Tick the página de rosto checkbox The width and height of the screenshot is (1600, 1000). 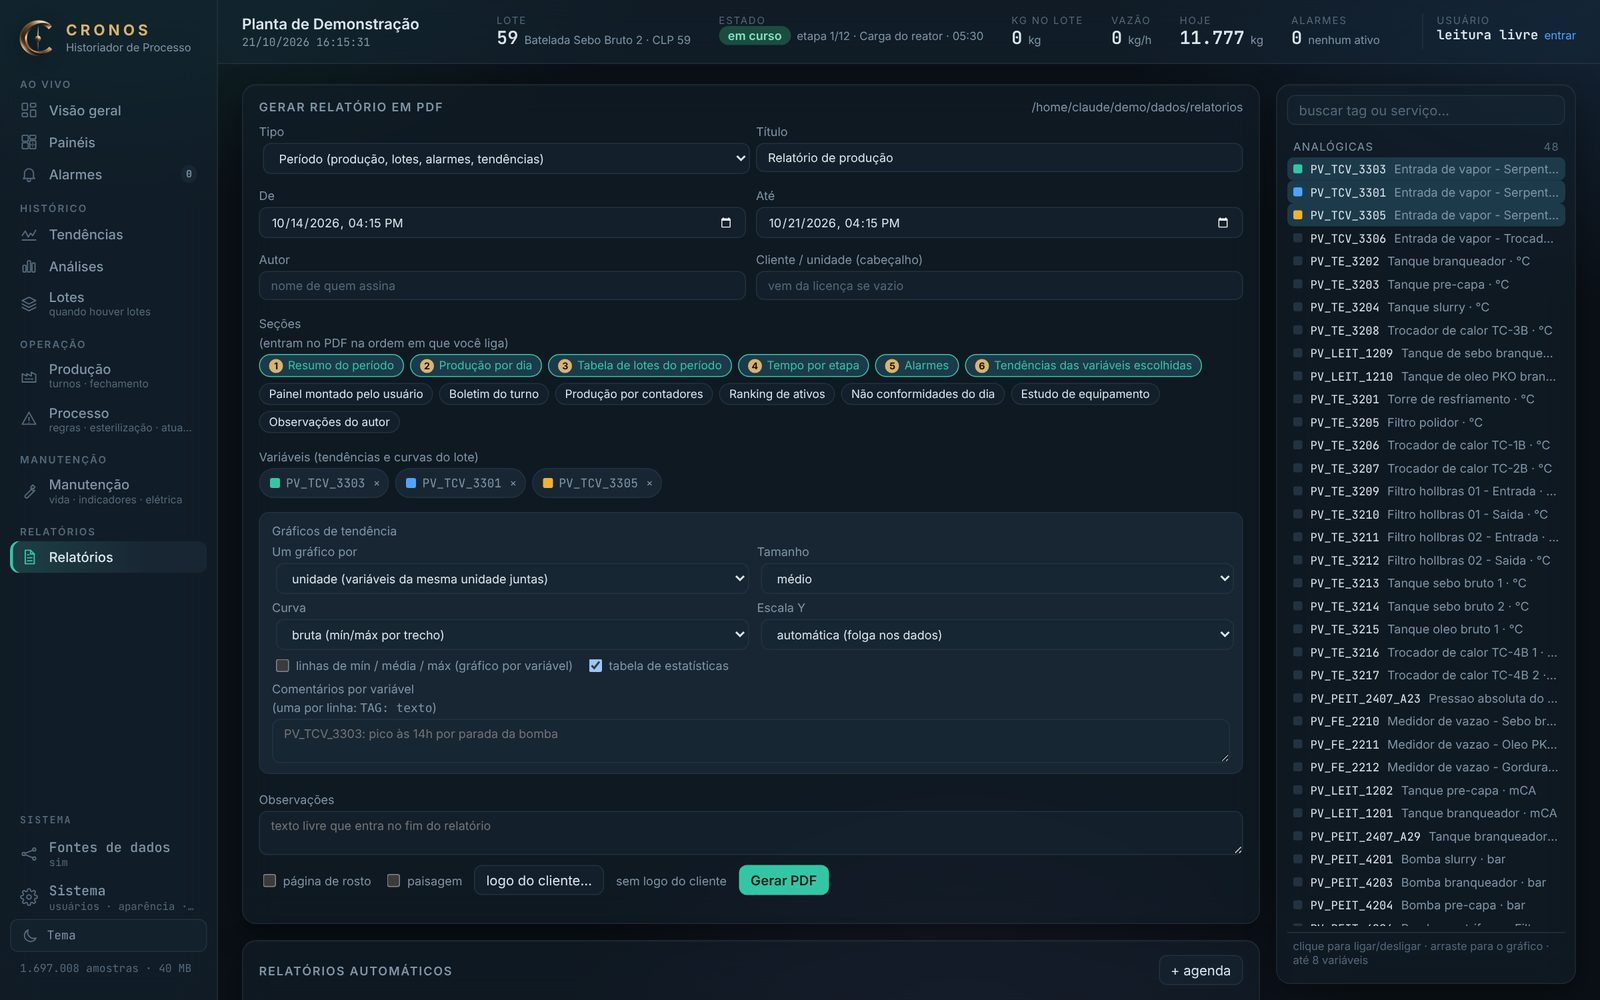click(x=269, y=881)
